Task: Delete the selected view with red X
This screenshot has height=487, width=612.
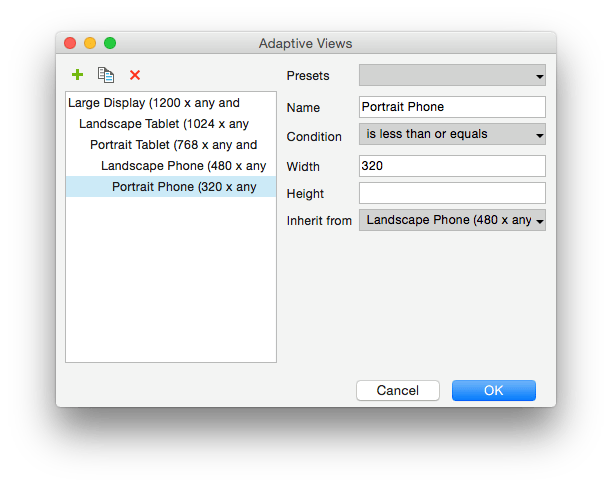Action: (x=135, y=75)
